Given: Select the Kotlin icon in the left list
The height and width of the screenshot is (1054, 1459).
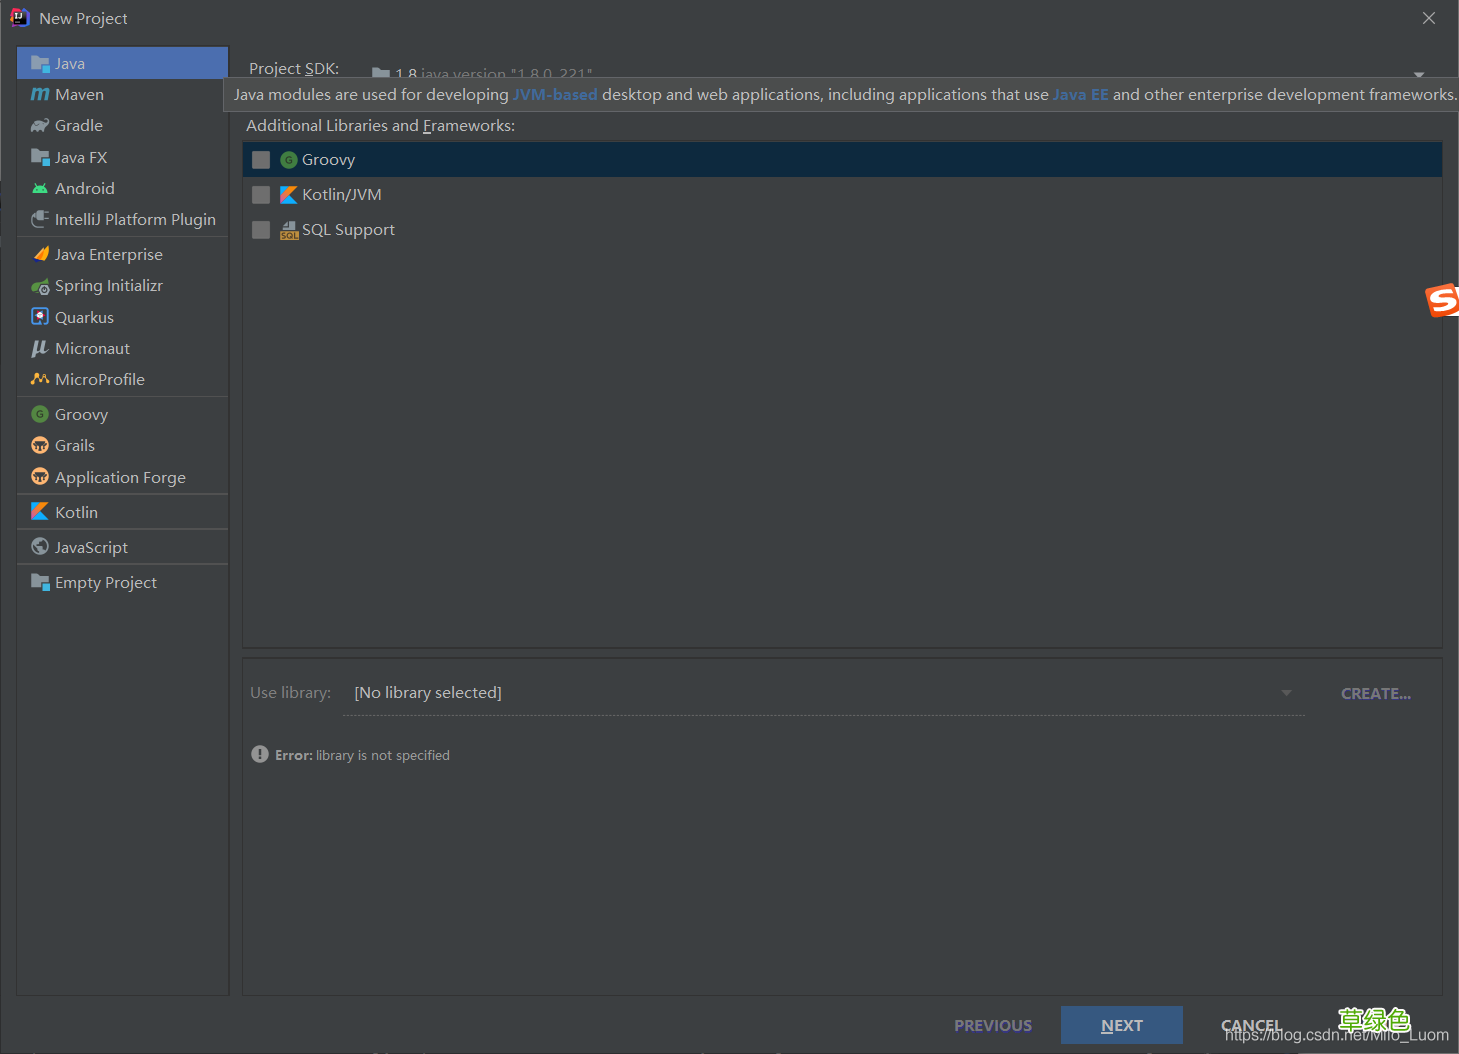Looking at the screenshot, I should pyautogui.click(x=40, y=512).
